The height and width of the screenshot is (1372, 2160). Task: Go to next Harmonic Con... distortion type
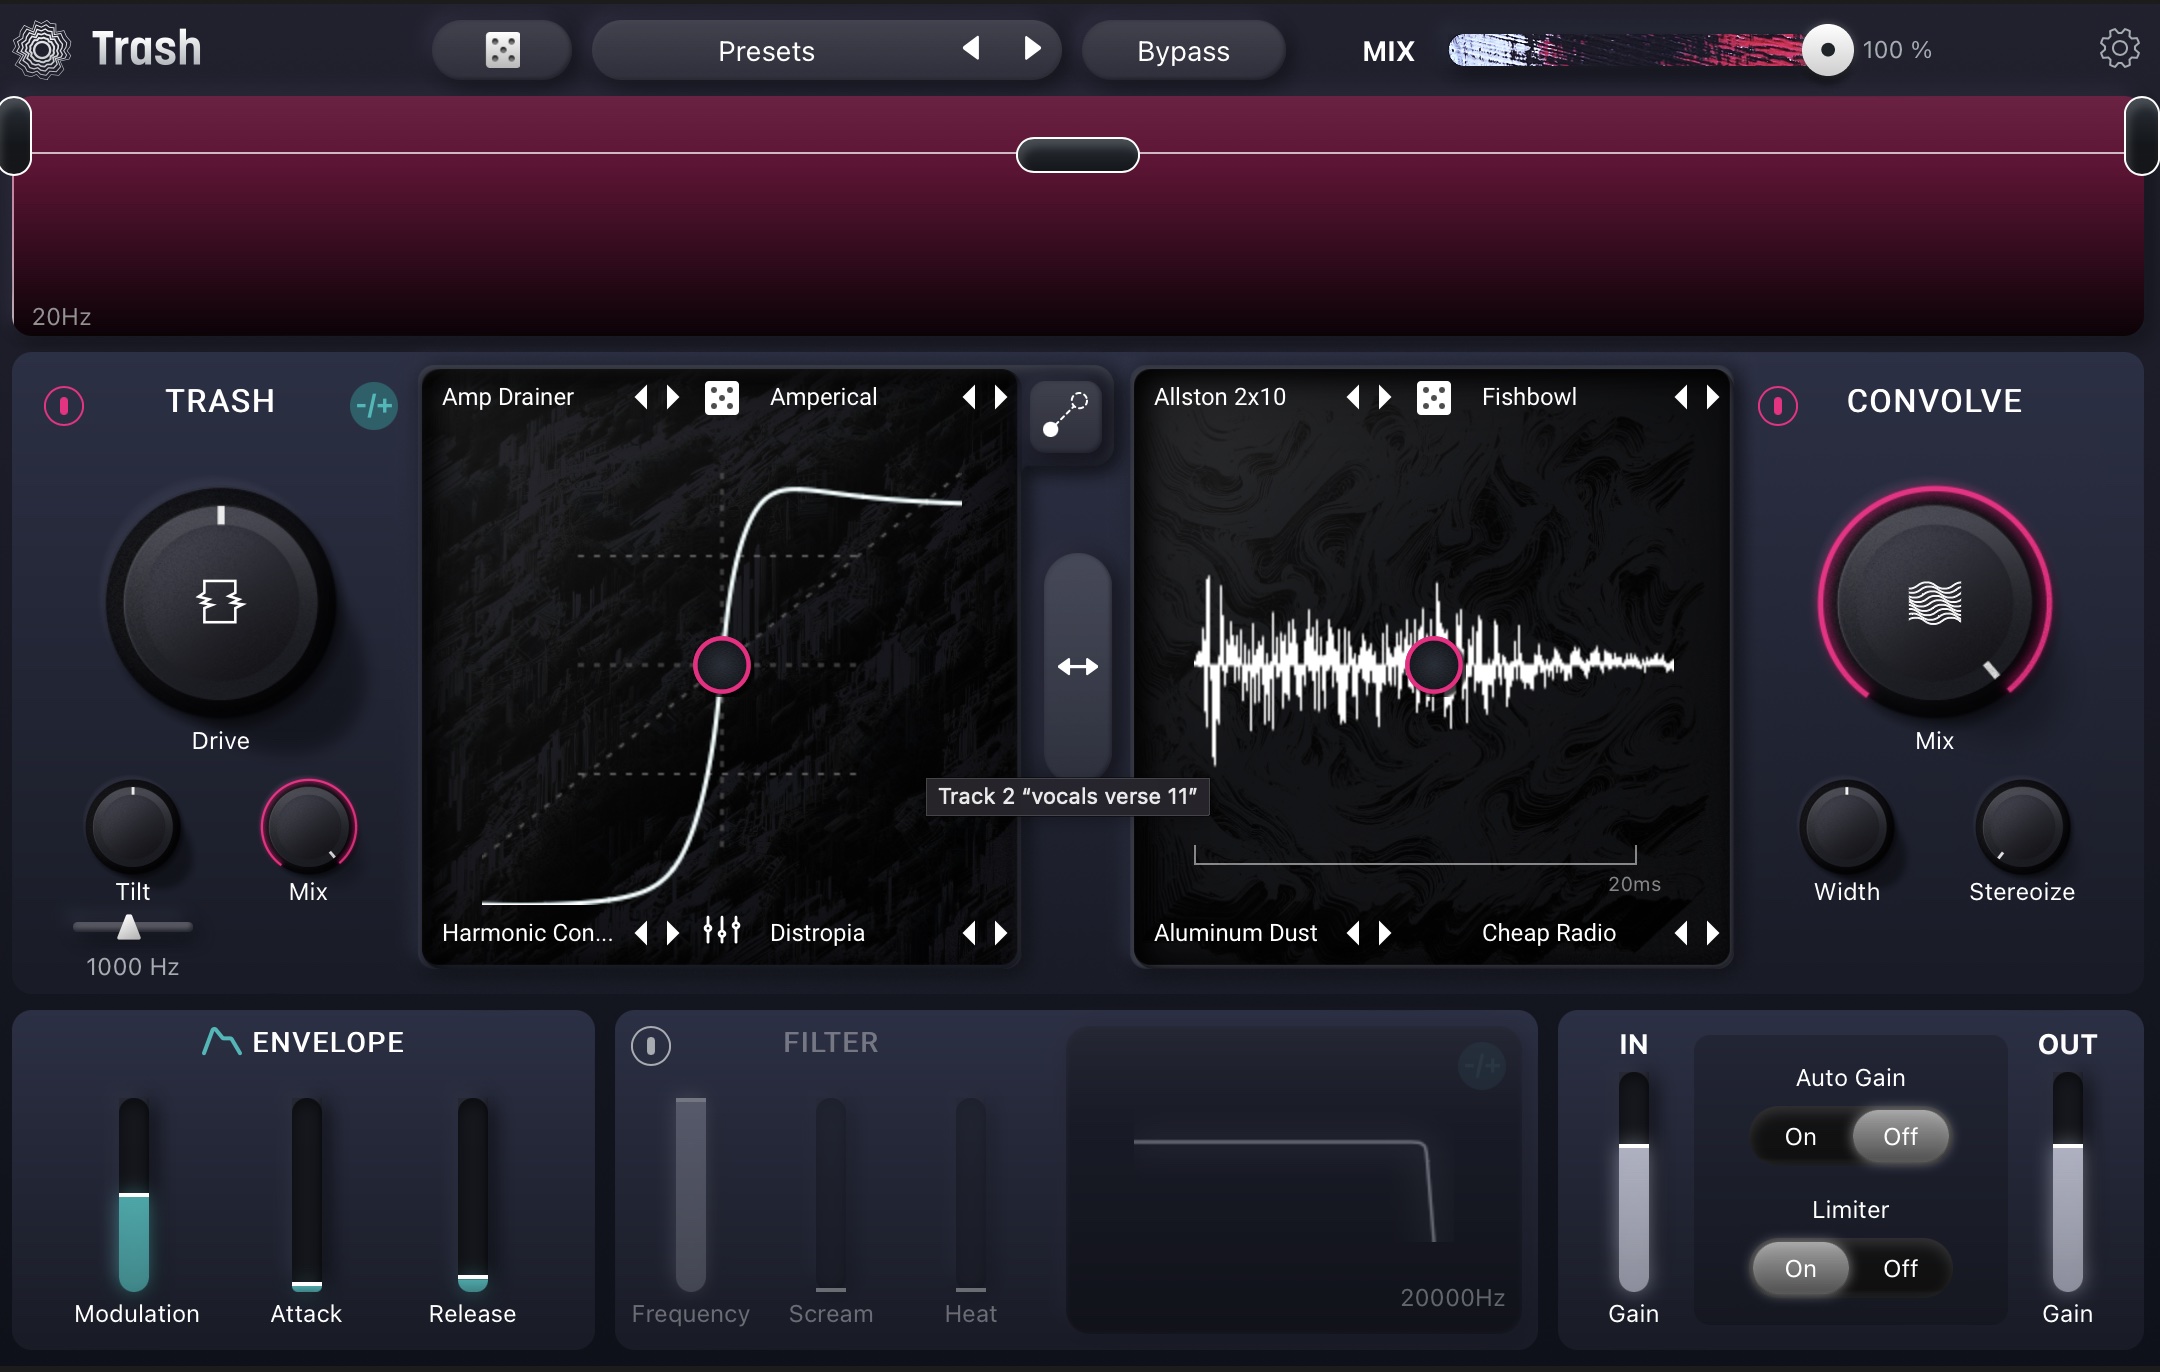(673, 933)
